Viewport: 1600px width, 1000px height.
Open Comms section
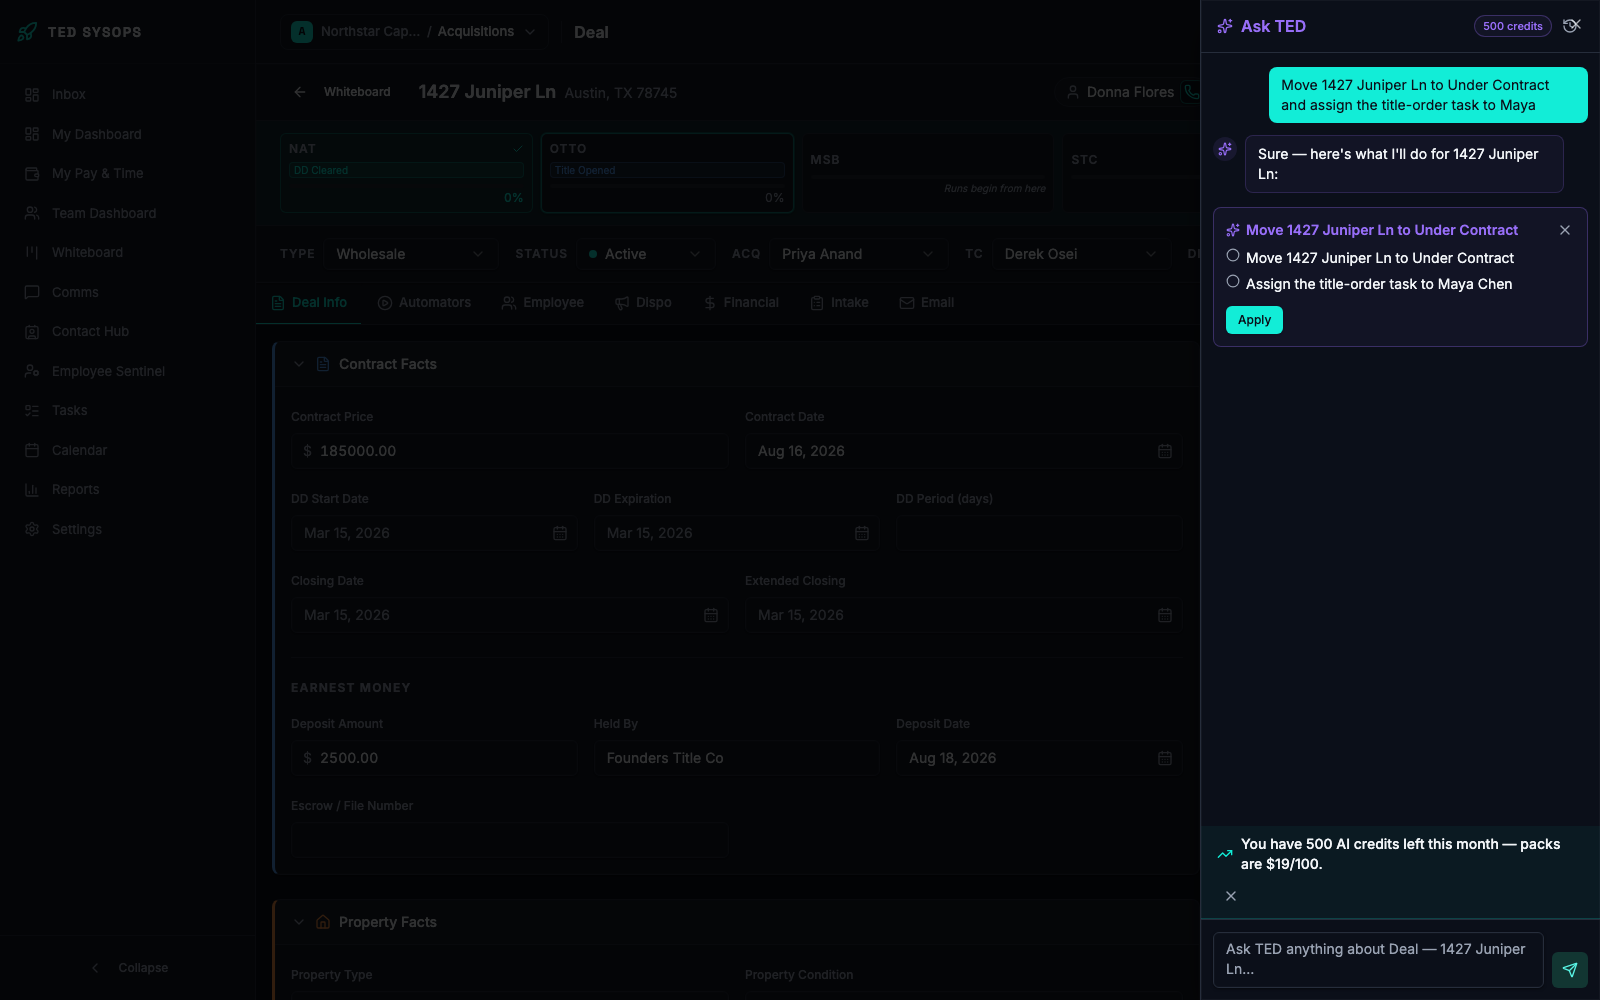[127, 292]
